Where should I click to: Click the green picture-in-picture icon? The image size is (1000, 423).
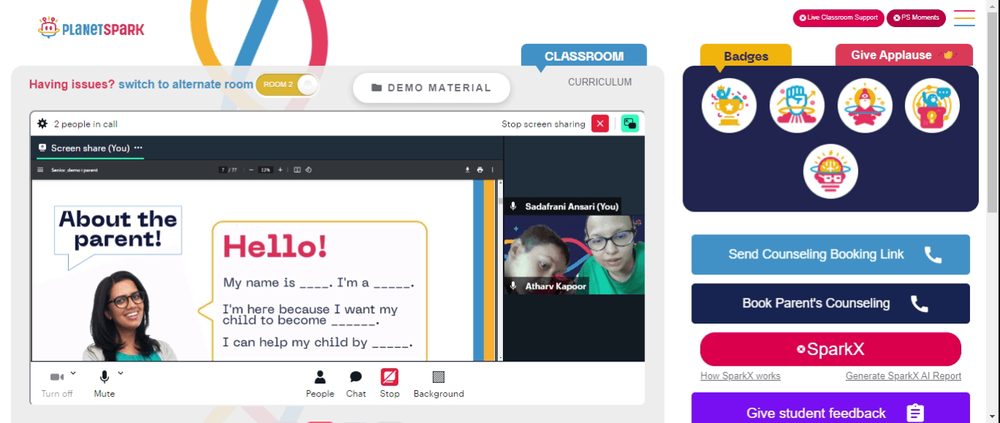point(630,124)
